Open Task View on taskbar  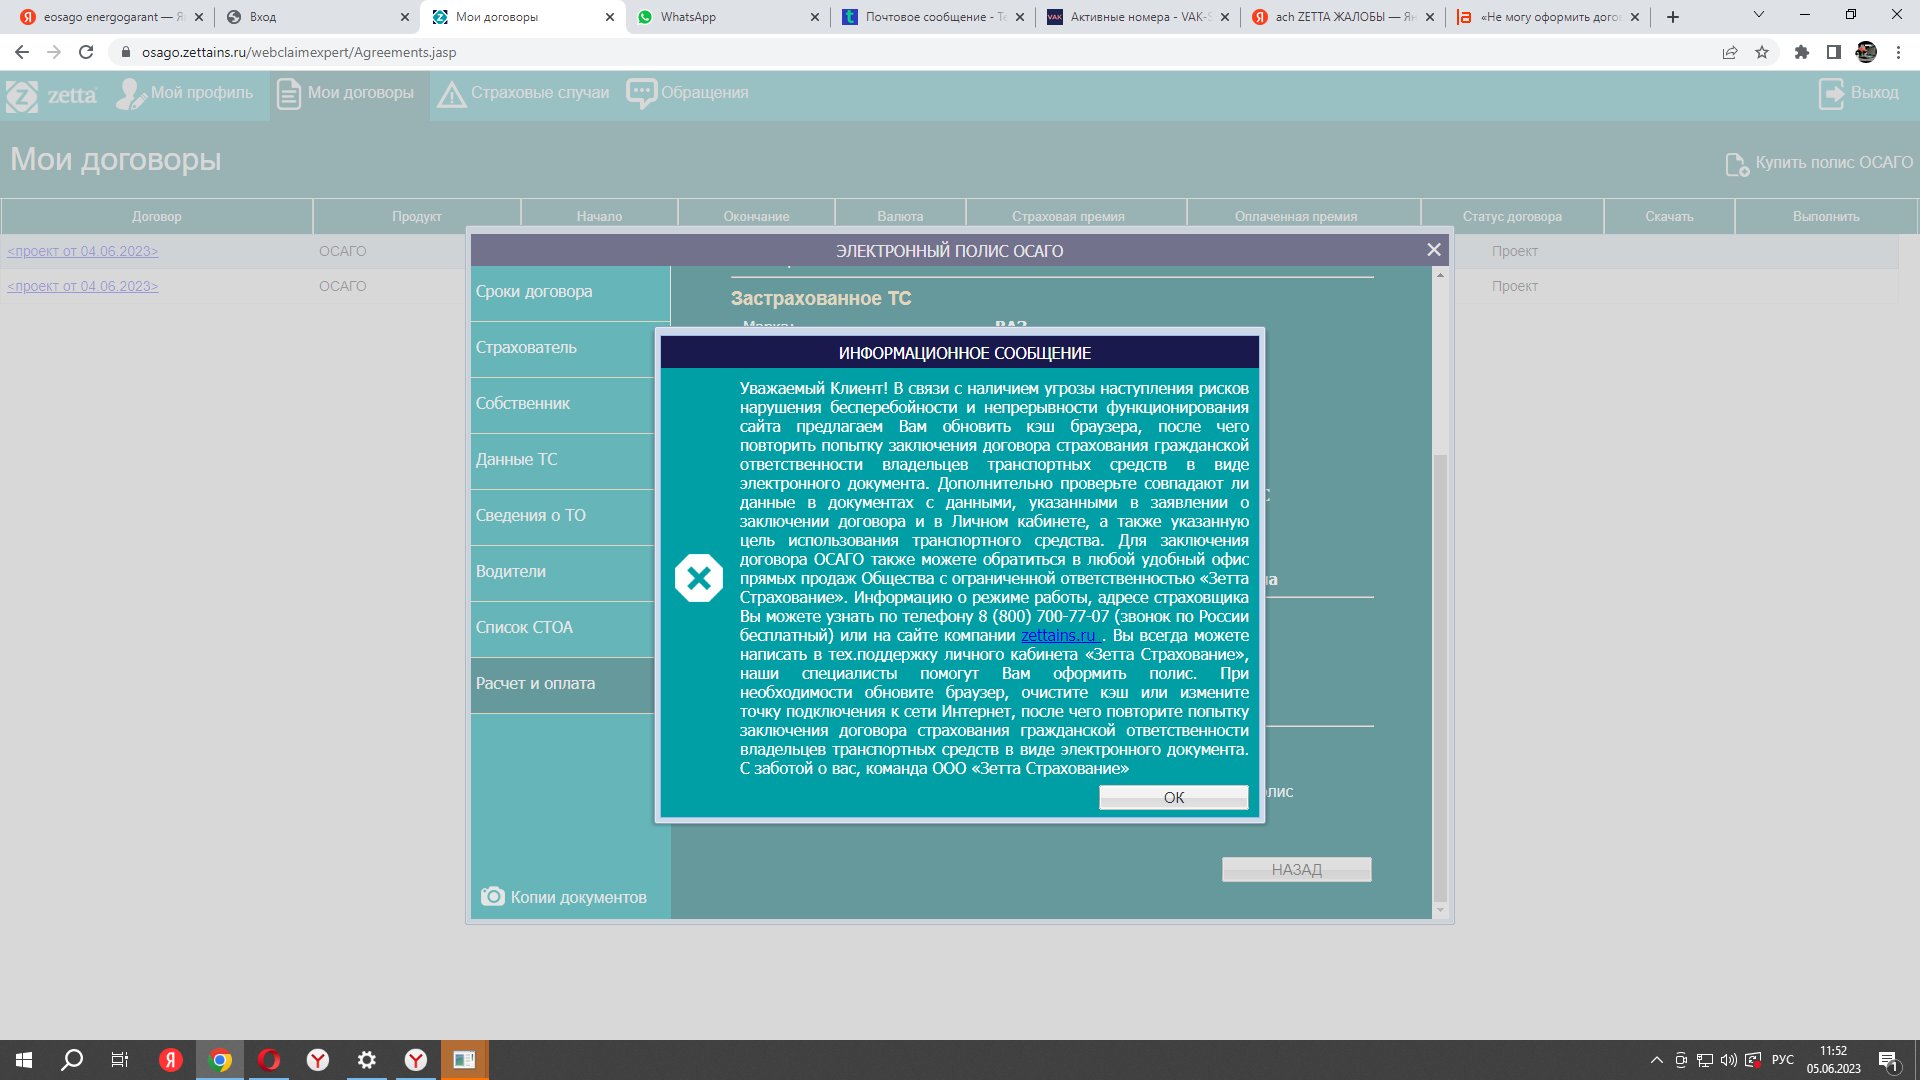[120, 1060]
